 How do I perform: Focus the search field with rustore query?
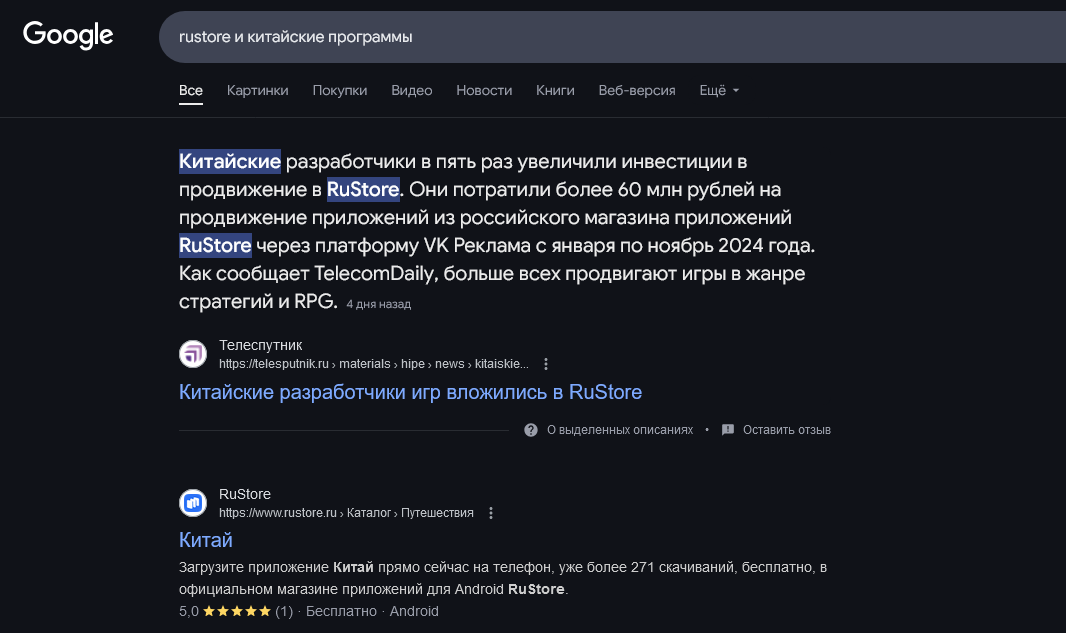[x=612, y=37]
